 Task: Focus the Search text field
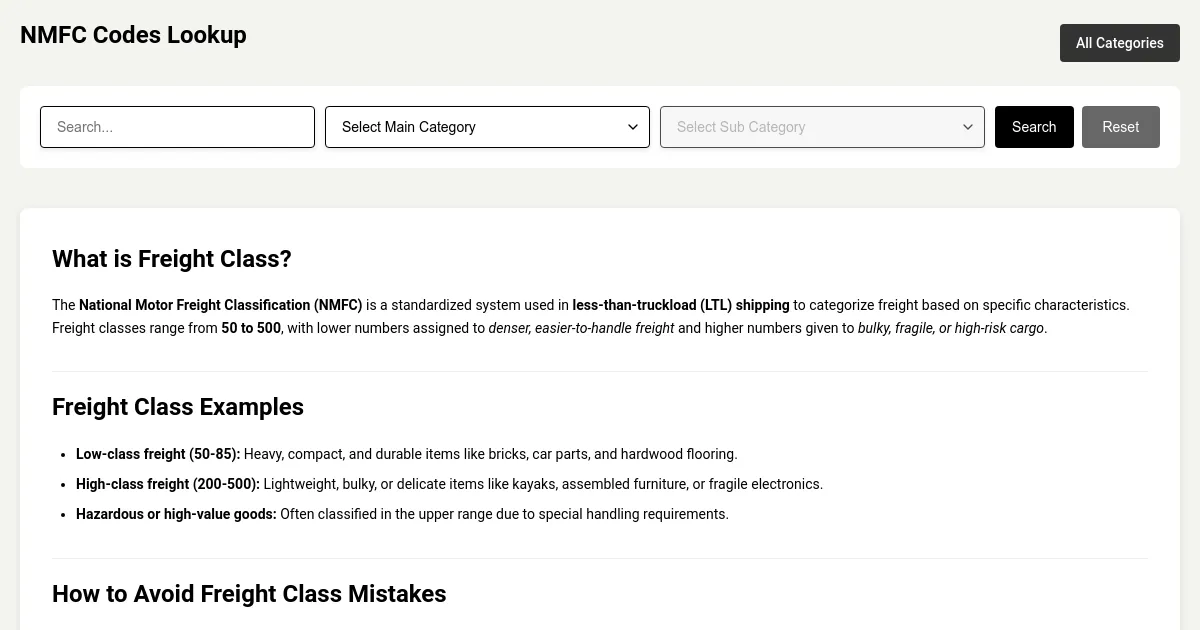tap(177, 127)
